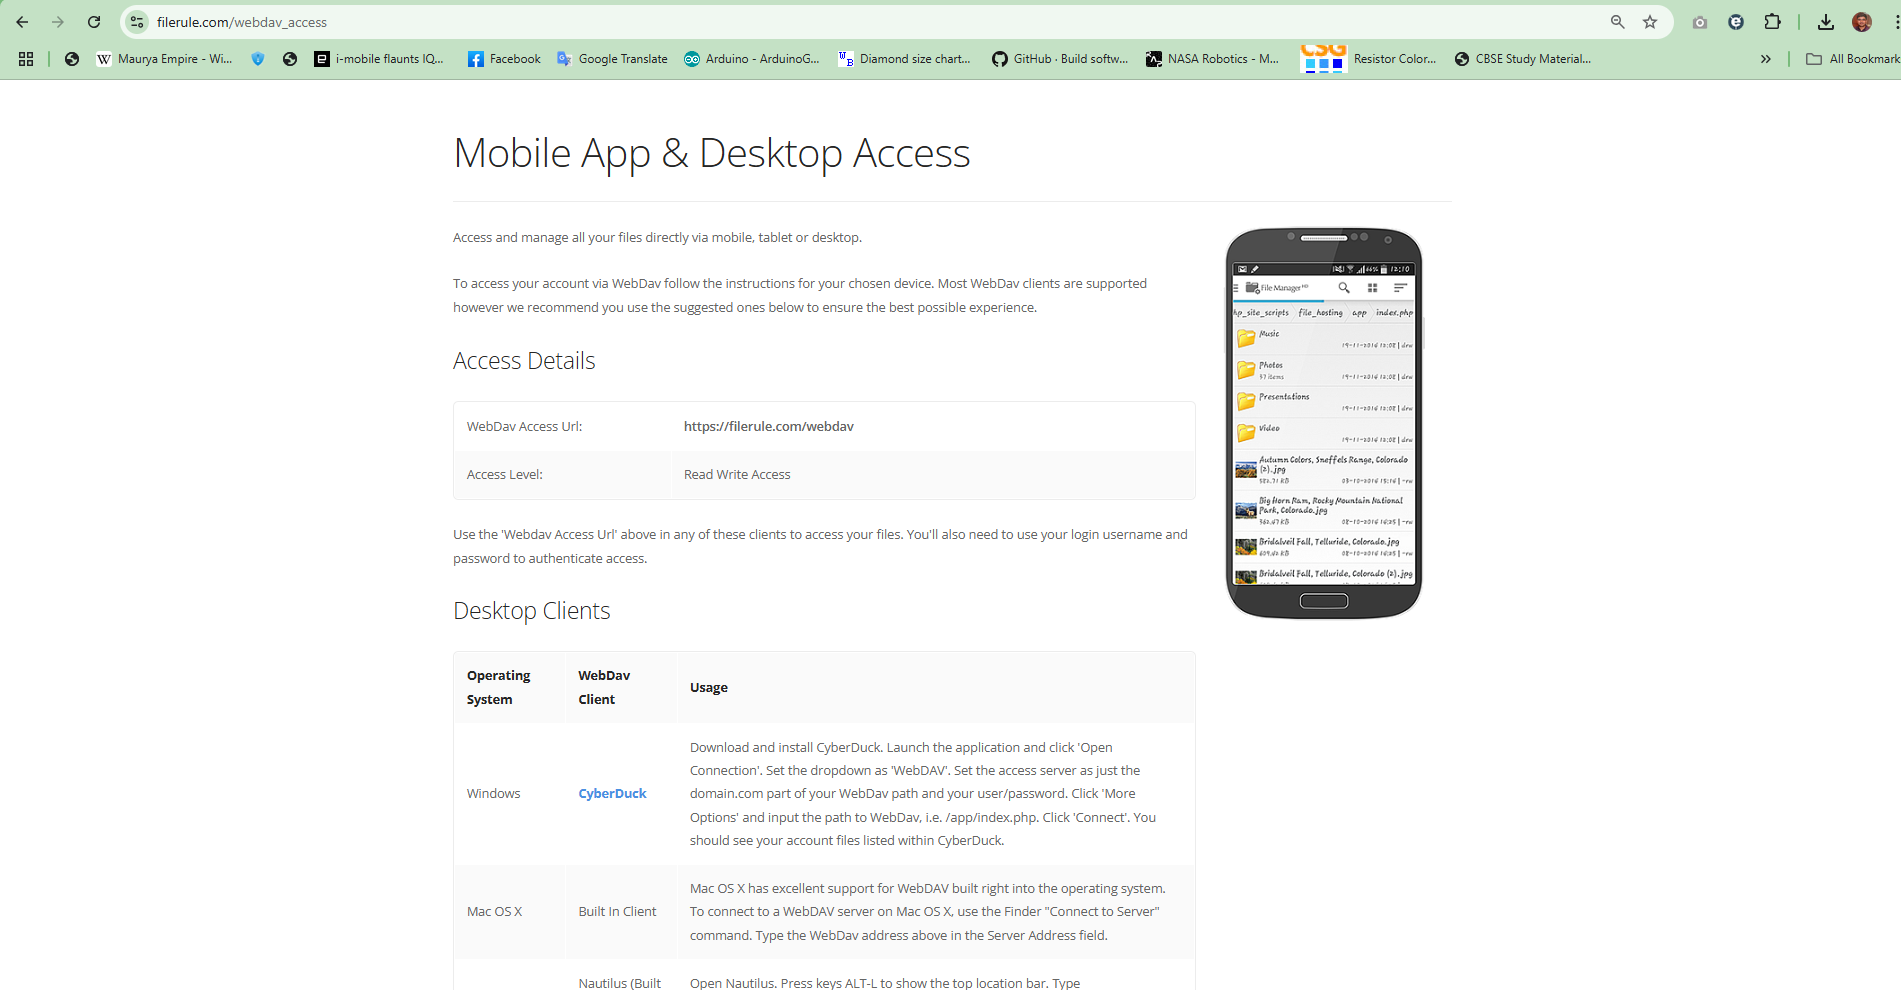Viewport: 1901px width, 990px height.
Task: Open the NASA Robotics bookmark
Action: pos(1213,59)
